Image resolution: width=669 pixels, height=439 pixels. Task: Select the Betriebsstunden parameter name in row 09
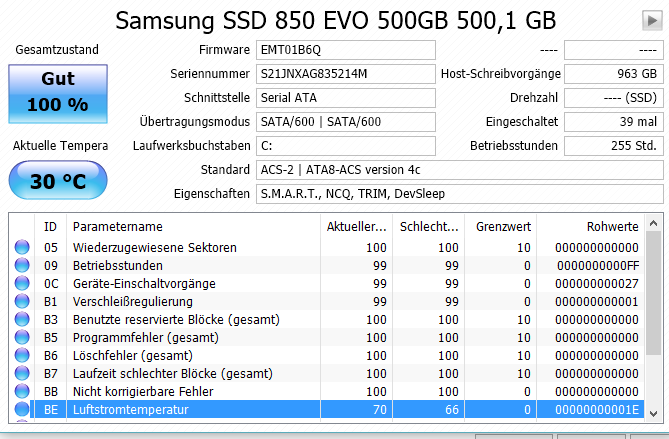118,265
